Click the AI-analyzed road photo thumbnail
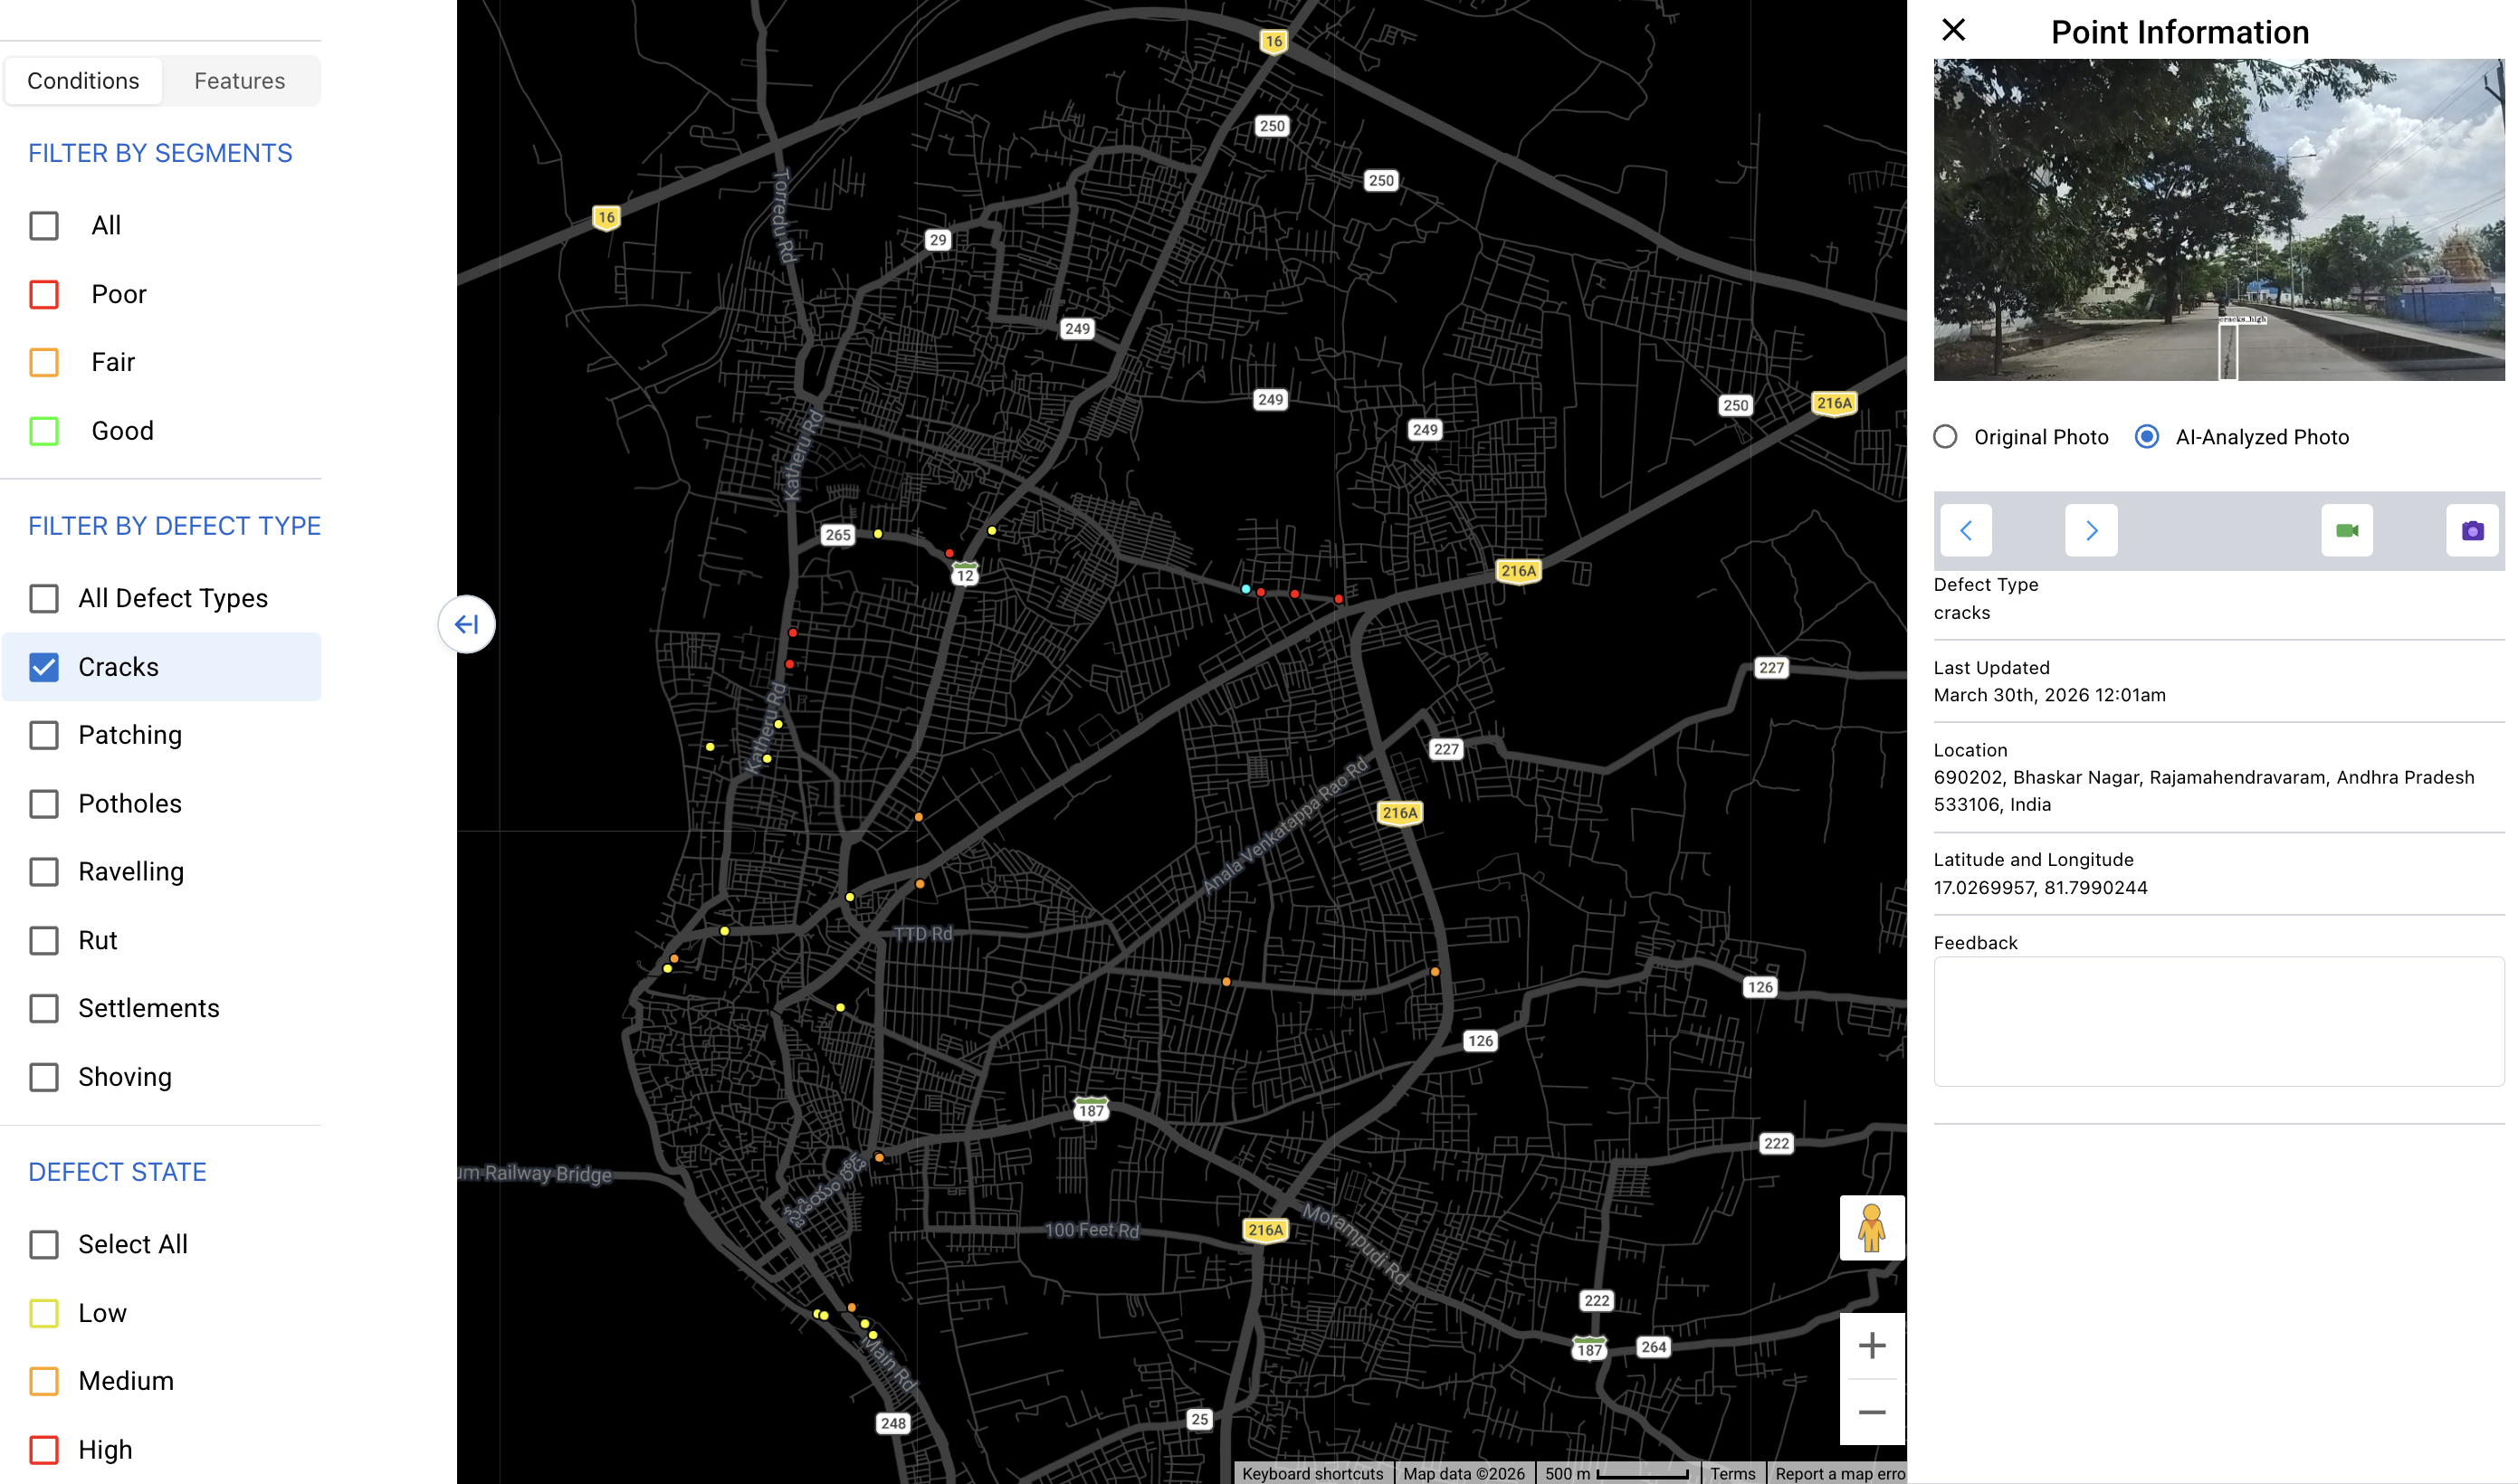2518x1484 pixels. tap(2218, 220)
